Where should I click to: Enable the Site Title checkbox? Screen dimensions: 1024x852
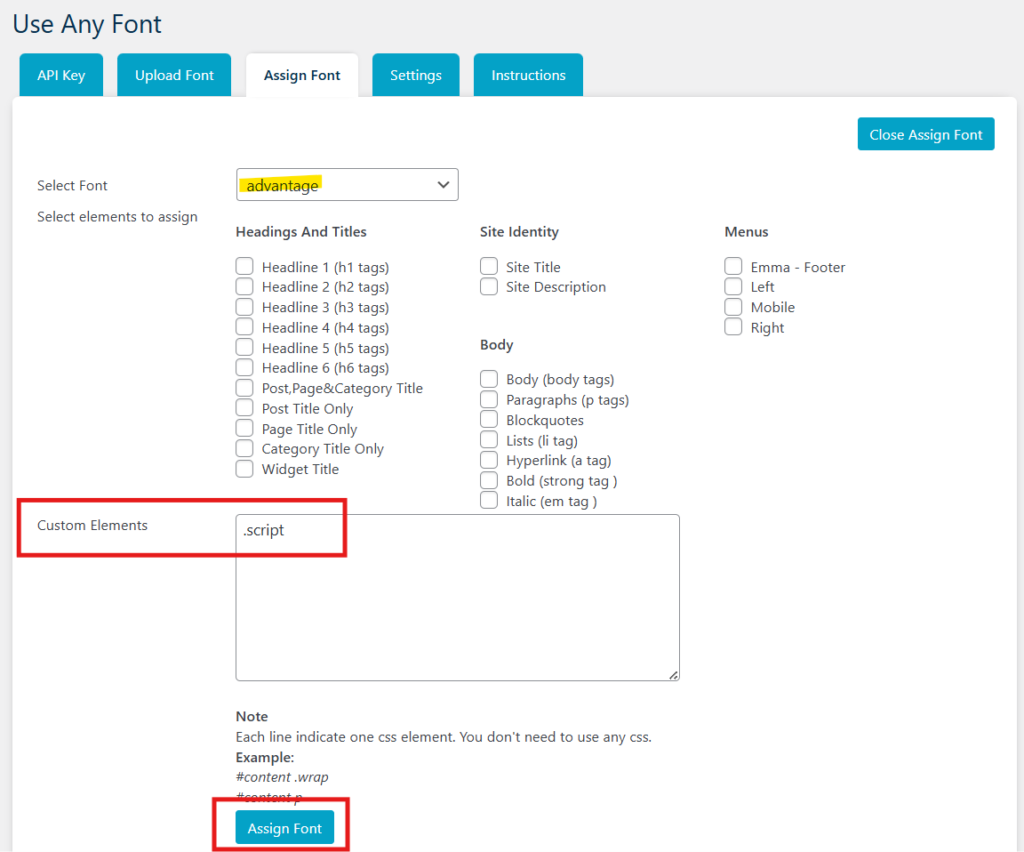pyautogui.click(x=489, y=267)
